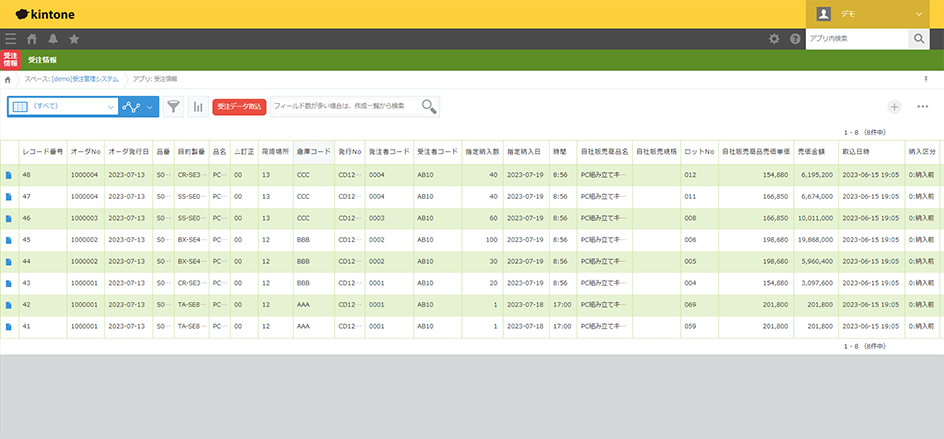Open the help question mark icon
The width and height of the screenshot is (944, 439).
(795, 39)
